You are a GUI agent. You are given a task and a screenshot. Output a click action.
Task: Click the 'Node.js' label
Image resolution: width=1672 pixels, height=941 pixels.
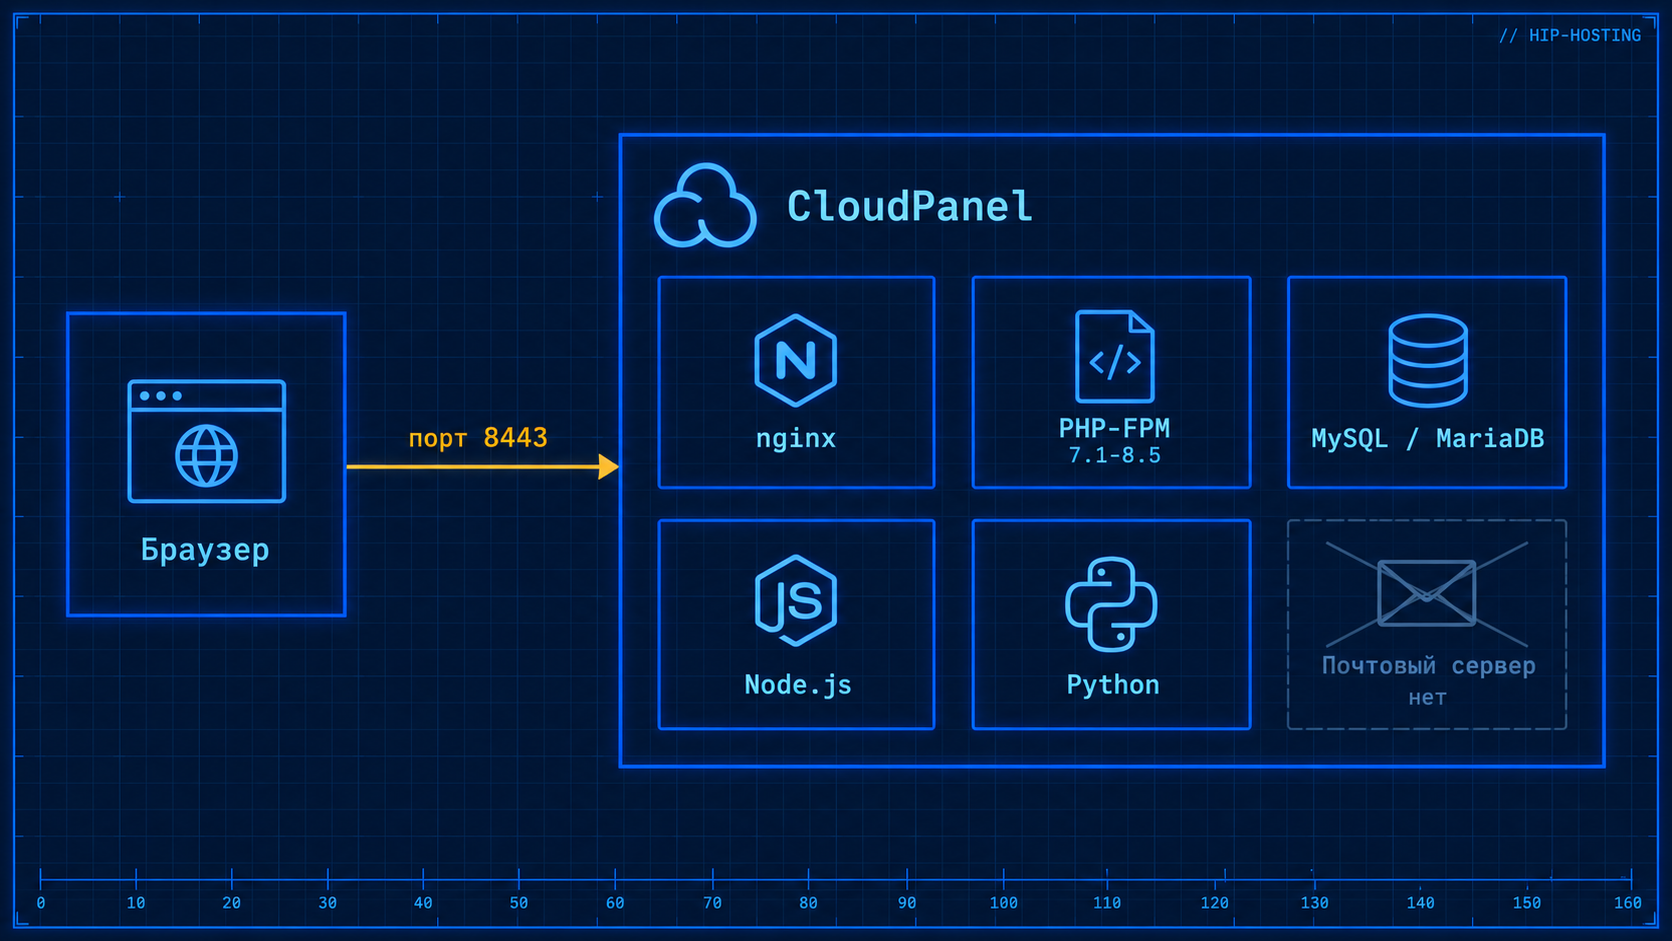click(798, 685)
